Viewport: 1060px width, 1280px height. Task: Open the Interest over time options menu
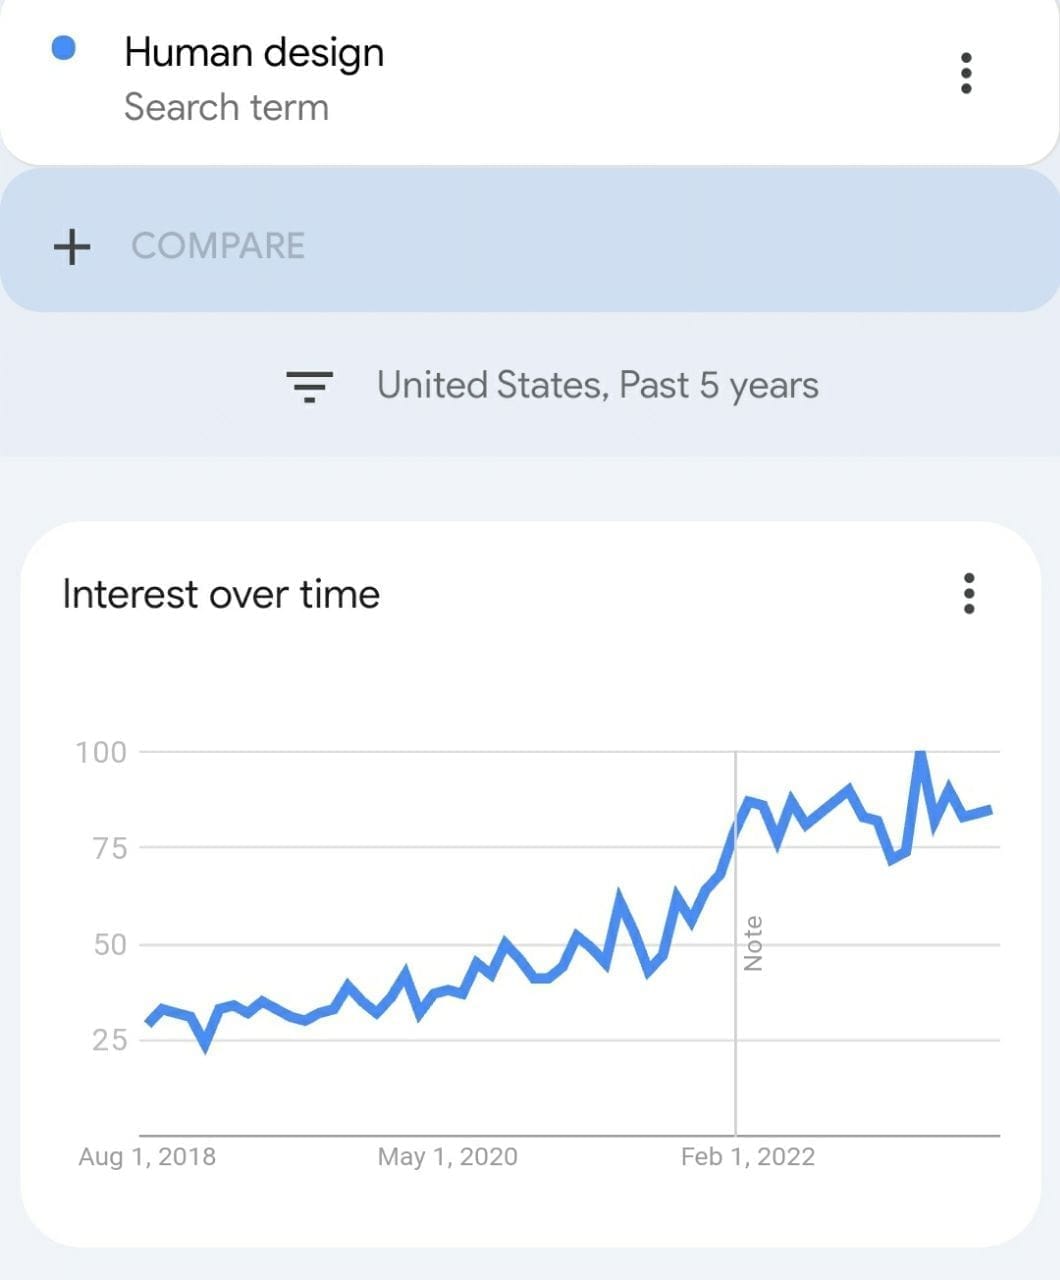coord(968,594)
